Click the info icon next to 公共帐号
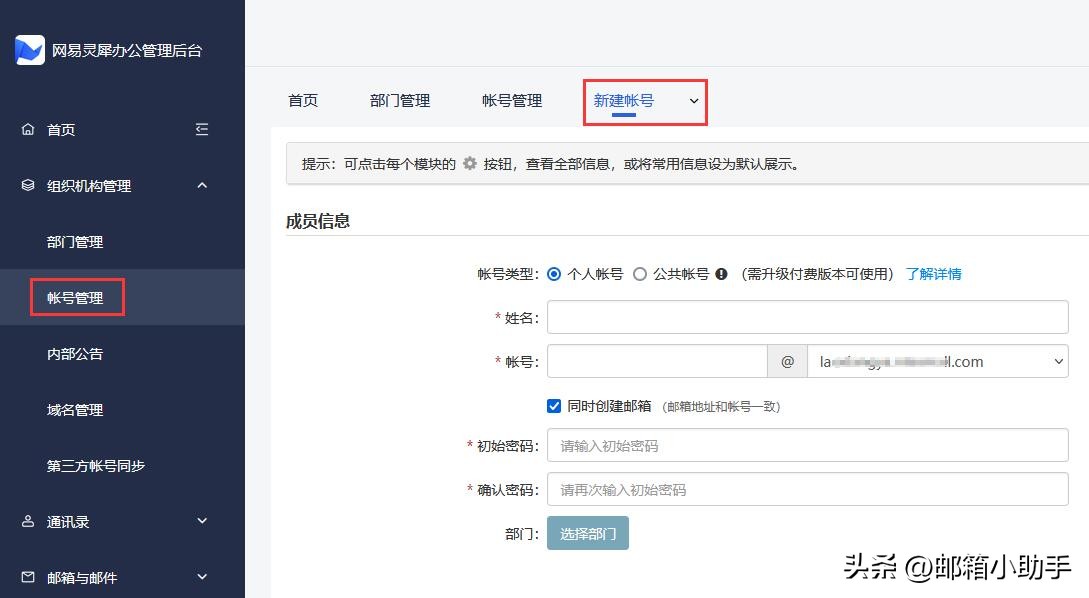 (x=721, y=271)
